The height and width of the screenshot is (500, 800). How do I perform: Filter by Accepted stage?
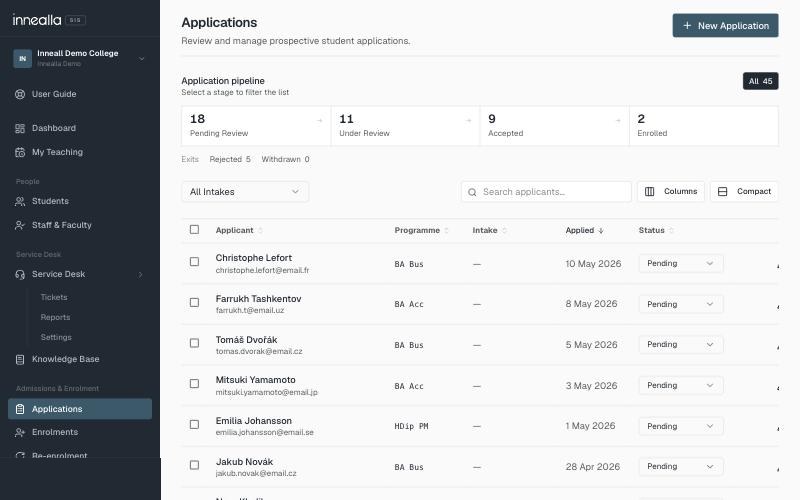[x=555, y=126]
